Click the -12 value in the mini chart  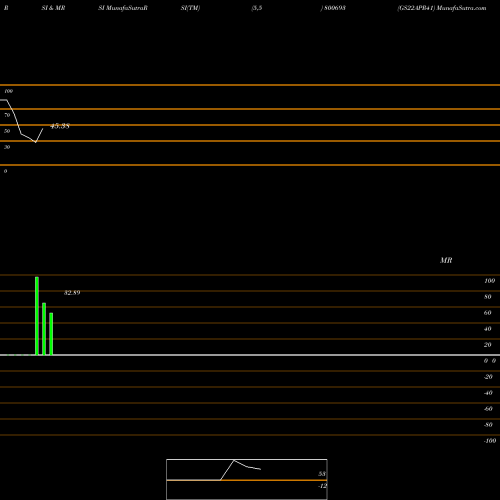pyautogui.click(x=322, y=486)
